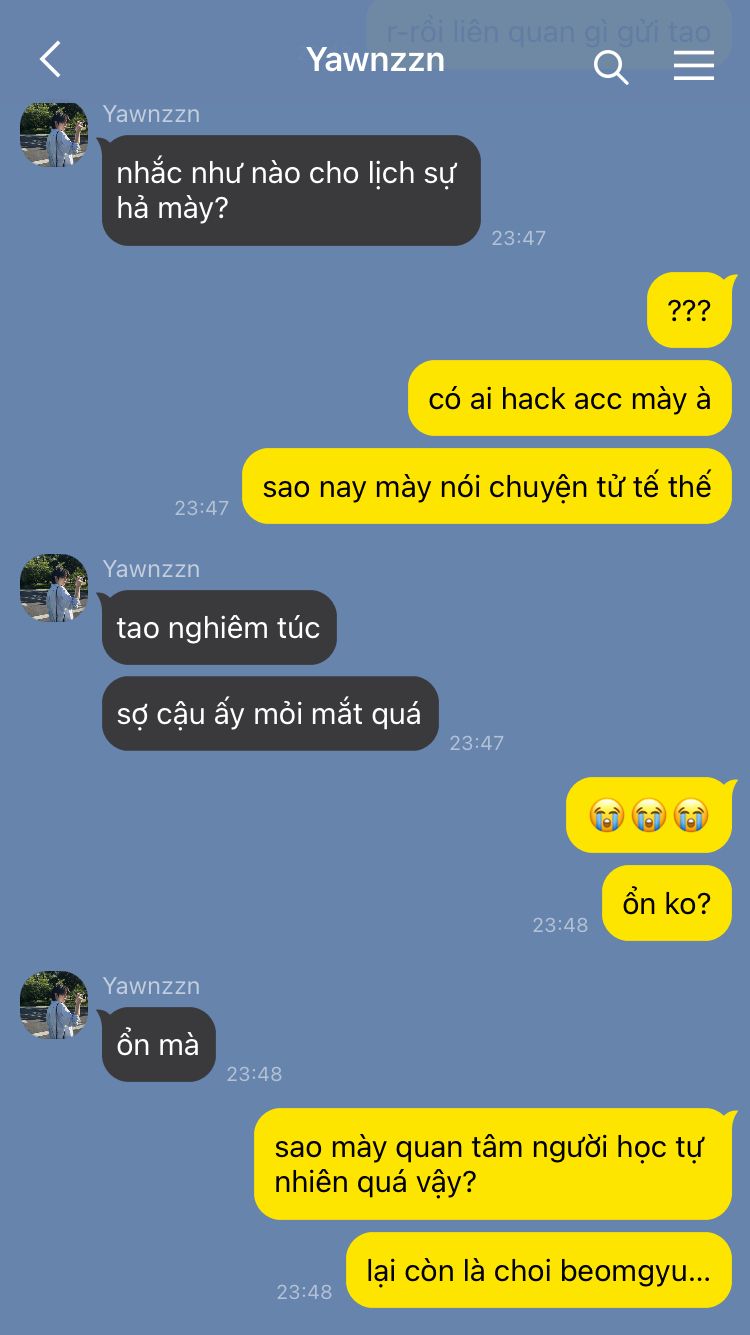Image resolution: width=750 pixels, height=1335 pixels.
Task: Tap the back arrow icon
Action: click(50, 60)
